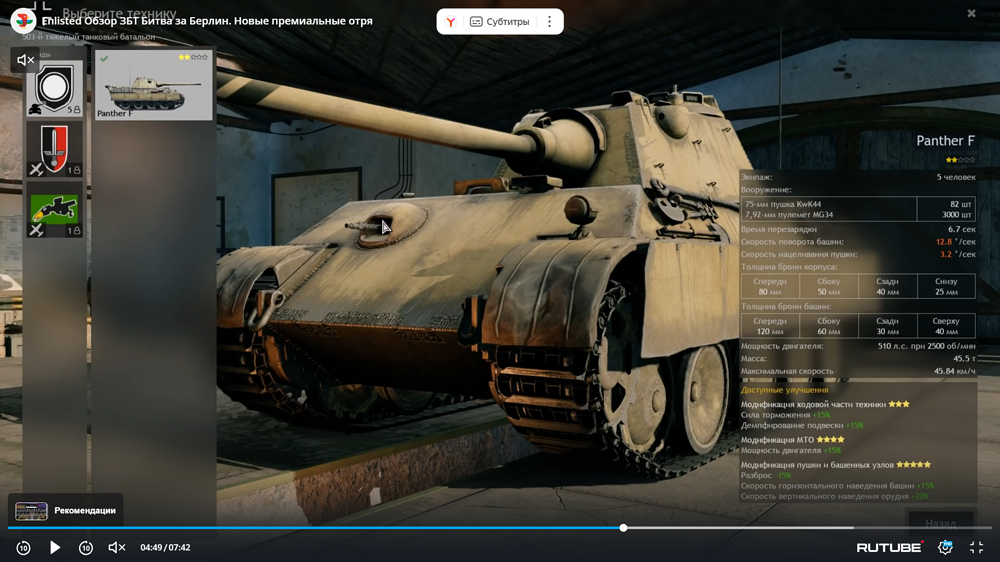Viewport: 1000px width, 562px height.
Task: Rewind the video 10 seconds
Action: point(23,548)
